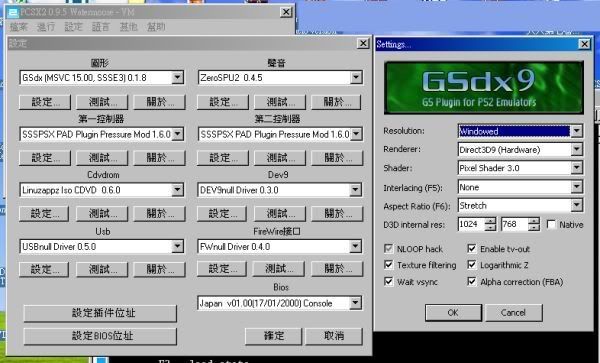Screen dimensions: 600x363
Task: Click 測試 button under FireWire plugin
Action: pos(279,269)
